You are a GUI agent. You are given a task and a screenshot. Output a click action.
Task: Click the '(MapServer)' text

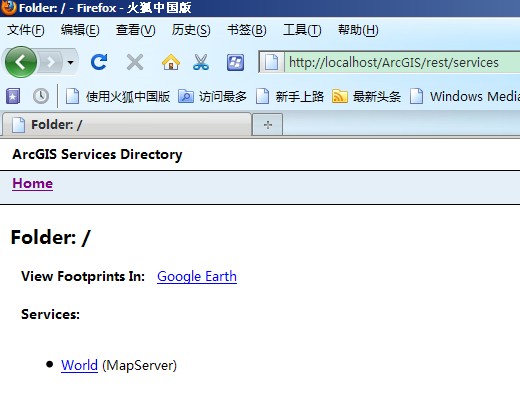tap(139, 366)
